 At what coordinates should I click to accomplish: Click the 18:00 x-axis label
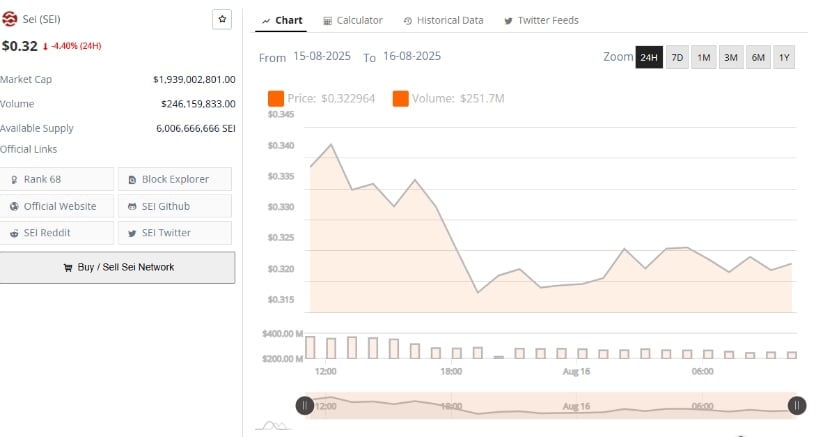451,372
